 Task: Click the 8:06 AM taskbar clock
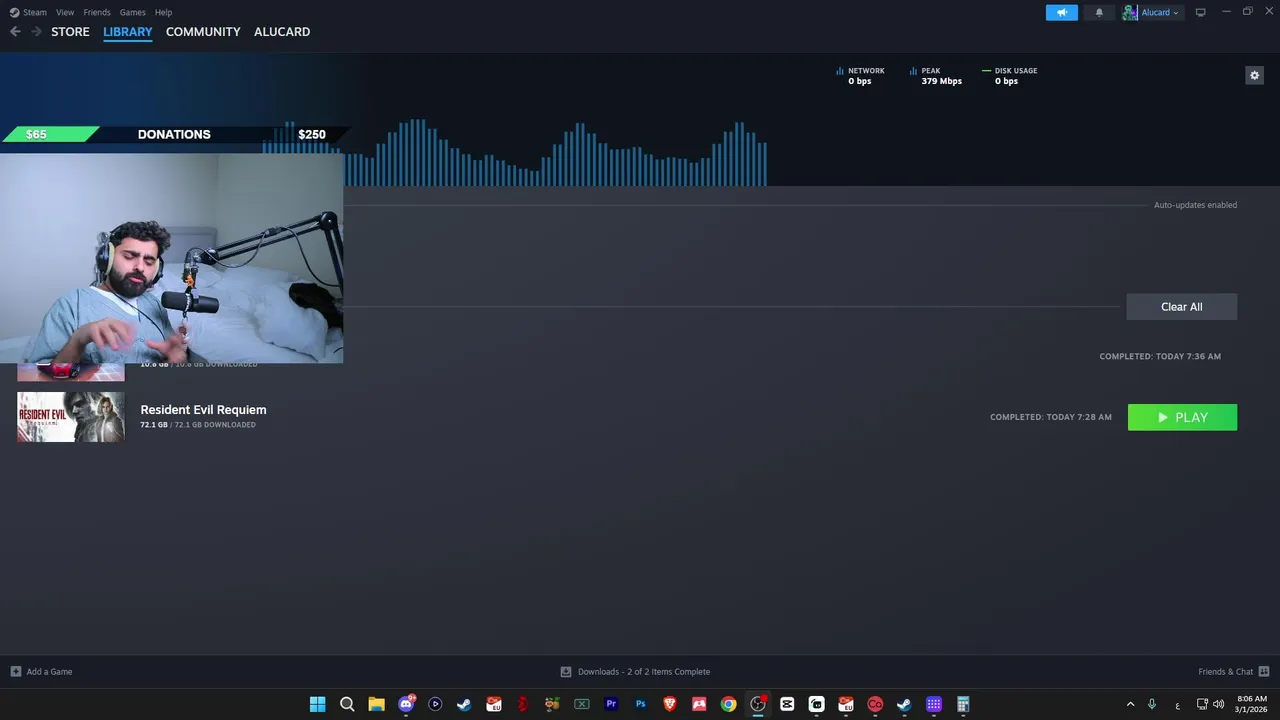click(1251, 704)
